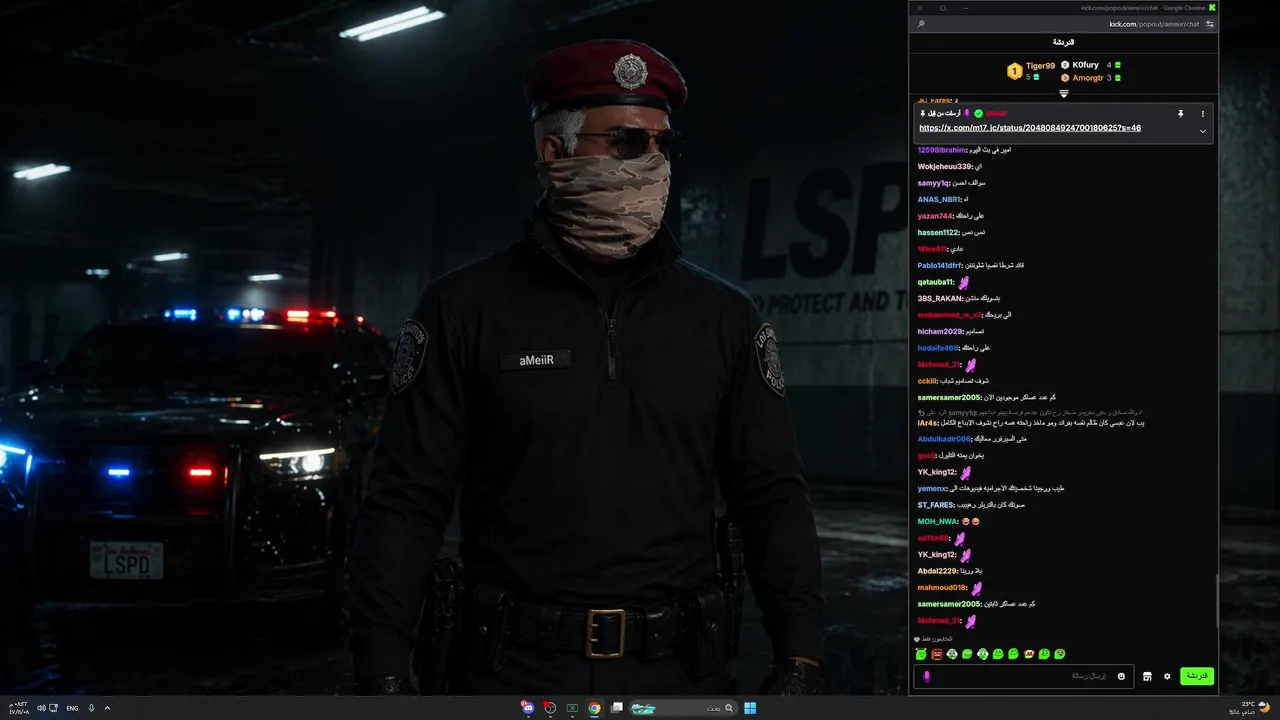Open the pinned x.com status link

(1030, 128)
